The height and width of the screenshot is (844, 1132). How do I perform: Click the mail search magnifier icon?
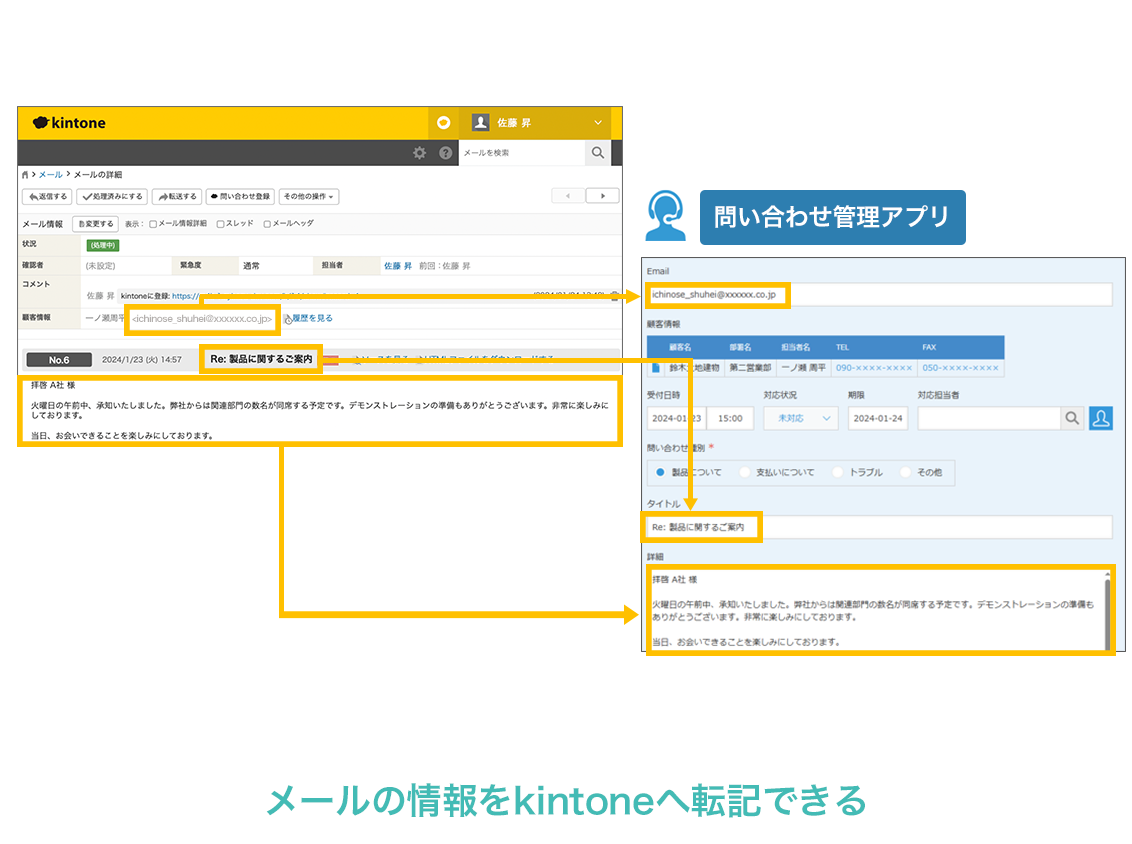point(597,153)
